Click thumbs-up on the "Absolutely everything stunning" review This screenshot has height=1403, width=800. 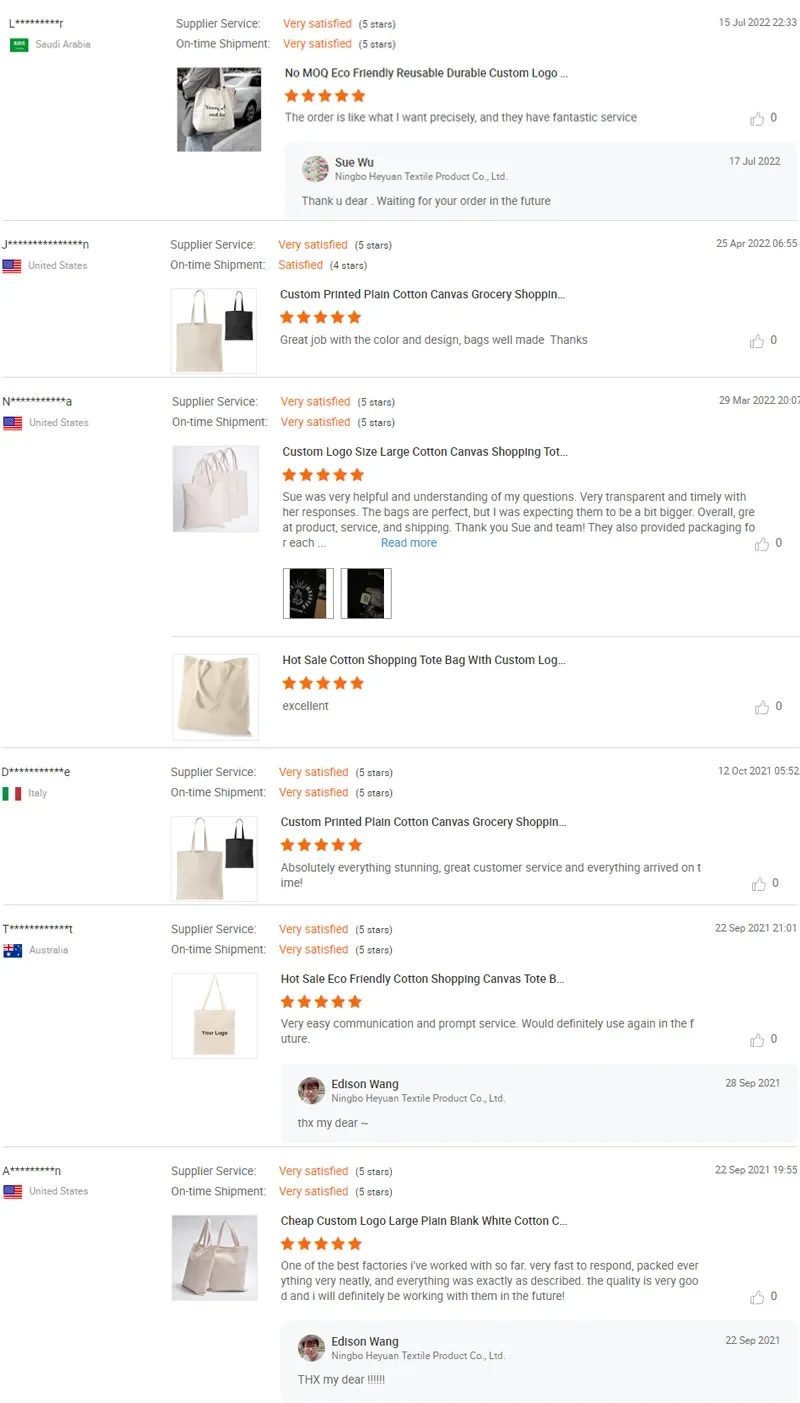(x=758, y=884)
